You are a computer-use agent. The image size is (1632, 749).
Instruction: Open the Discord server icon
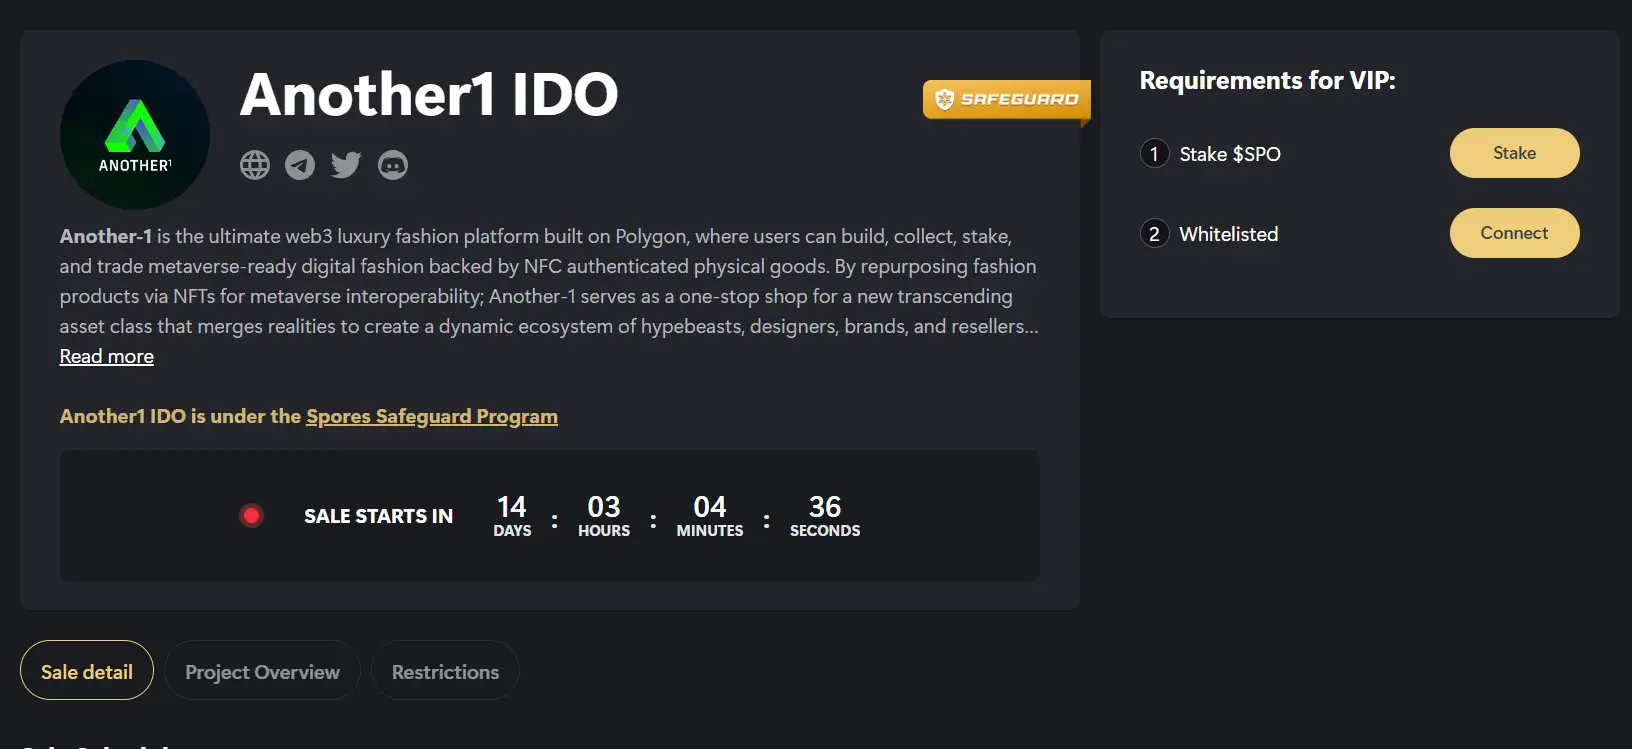coord(393,165)
